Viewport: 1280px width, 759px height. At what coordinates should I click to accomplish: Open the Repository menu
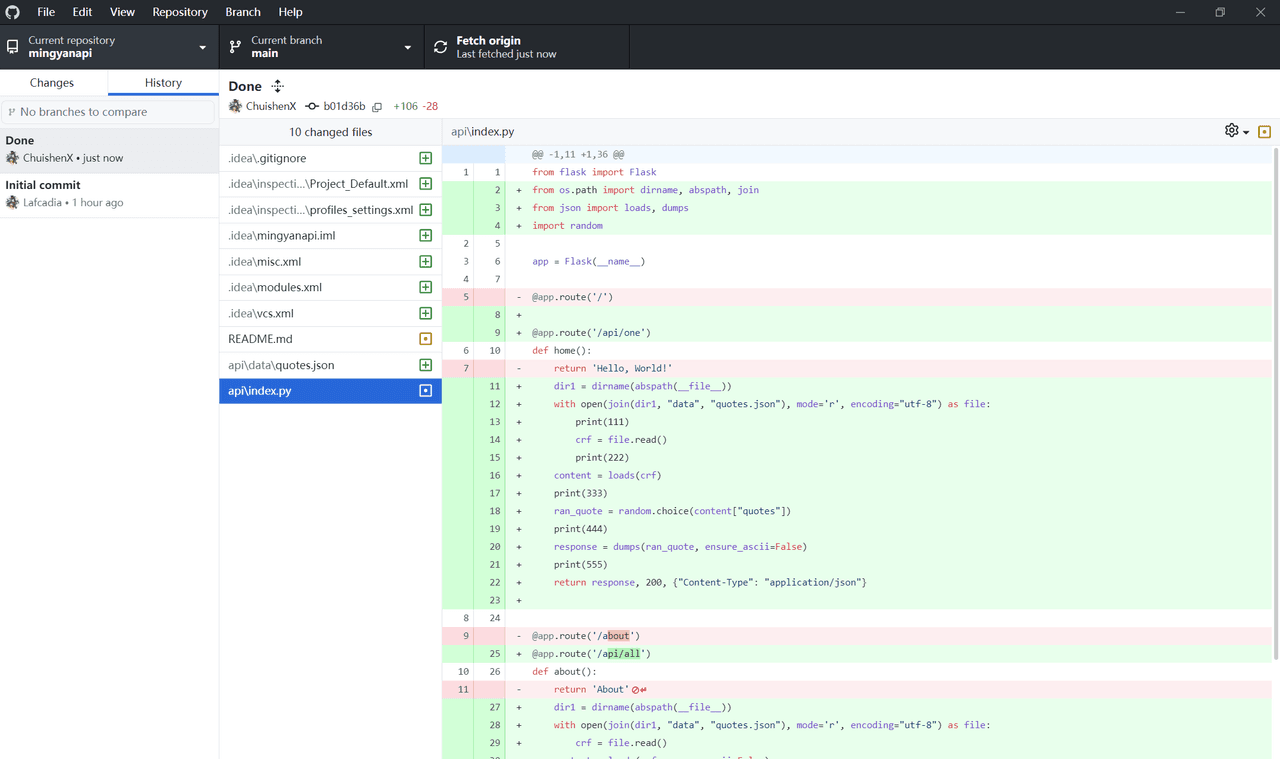[180, 12]
